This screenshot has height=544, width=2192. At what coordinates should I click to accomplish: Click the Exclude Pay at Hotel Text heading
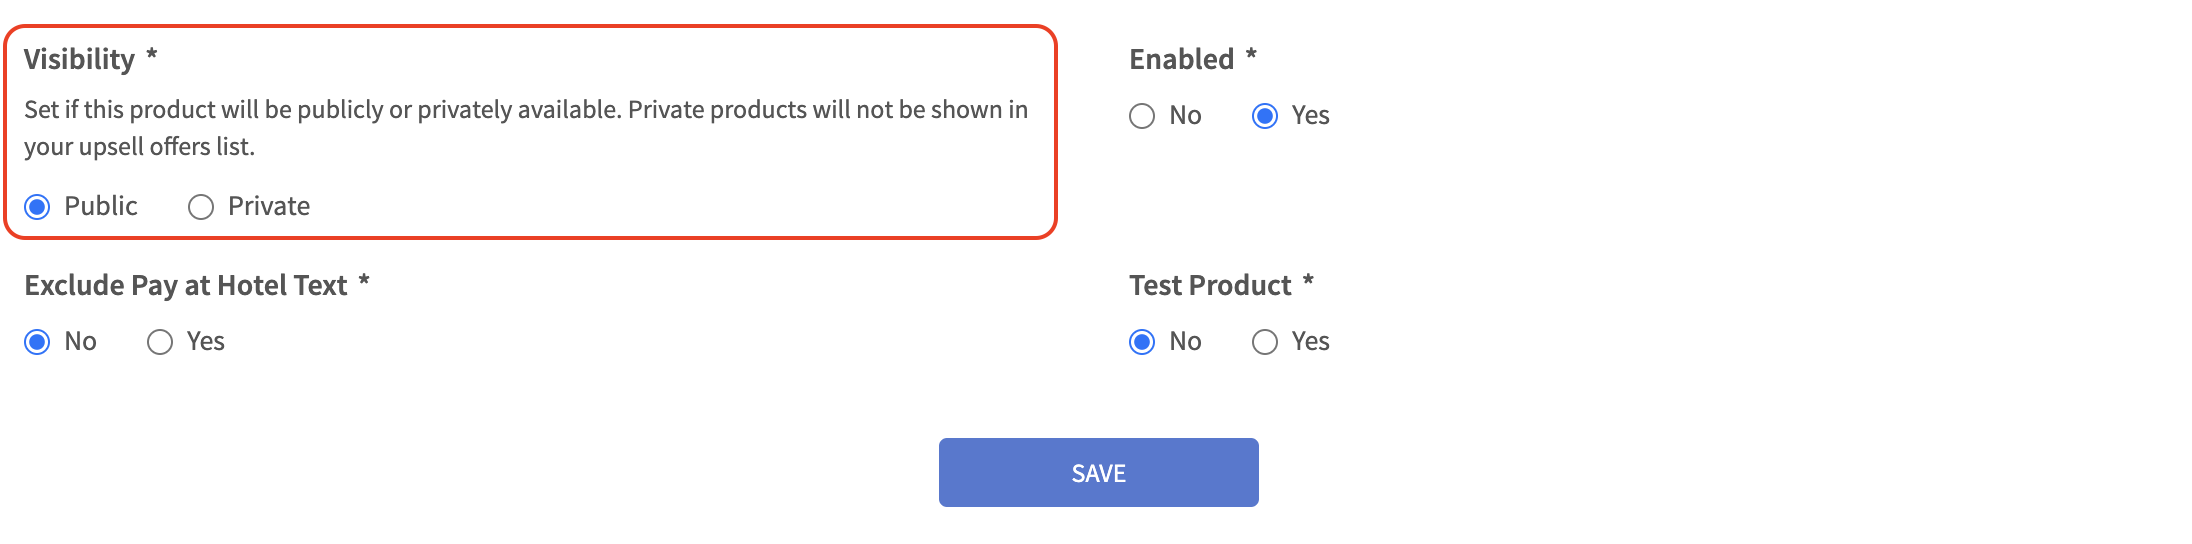click(186, 285)
